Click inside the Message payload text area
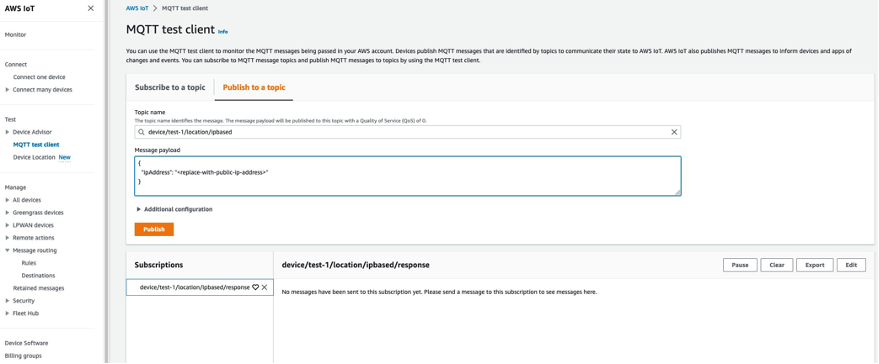Screen dimensions: 879x364 coord(408,176)
